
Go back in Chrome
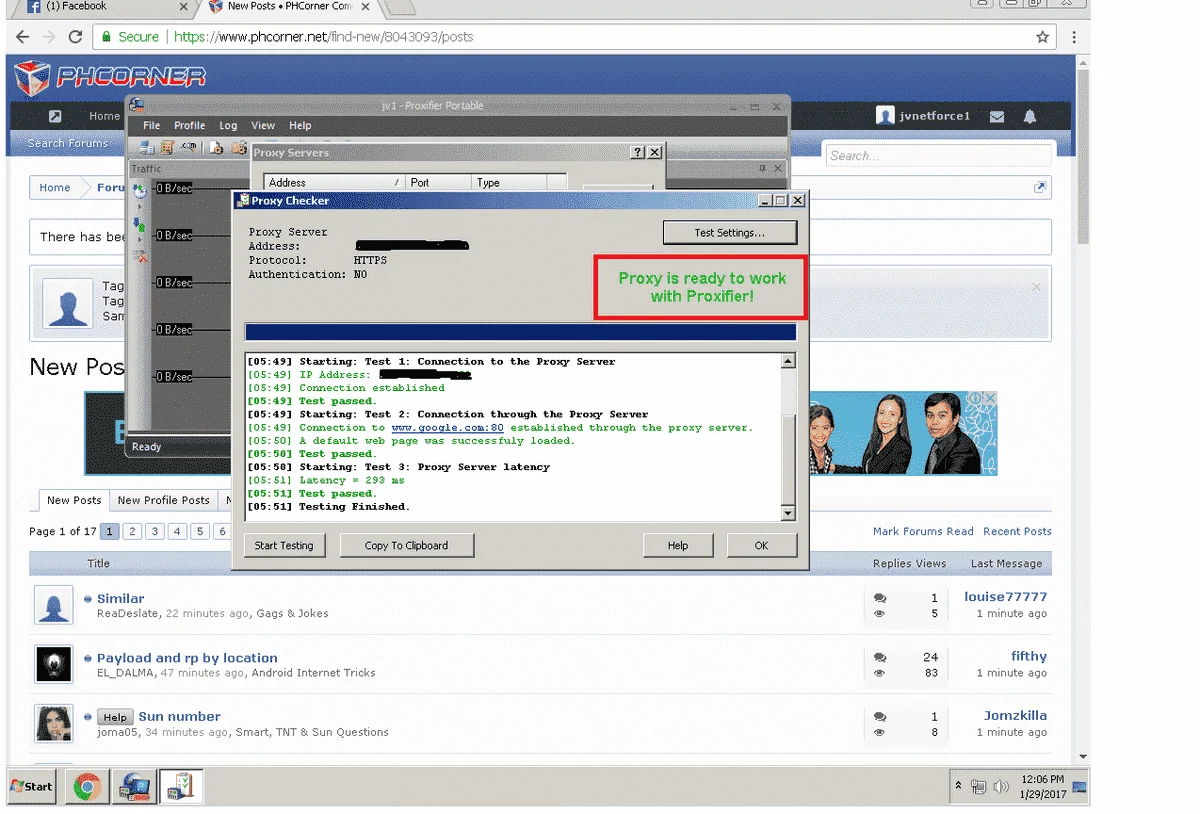23,37
